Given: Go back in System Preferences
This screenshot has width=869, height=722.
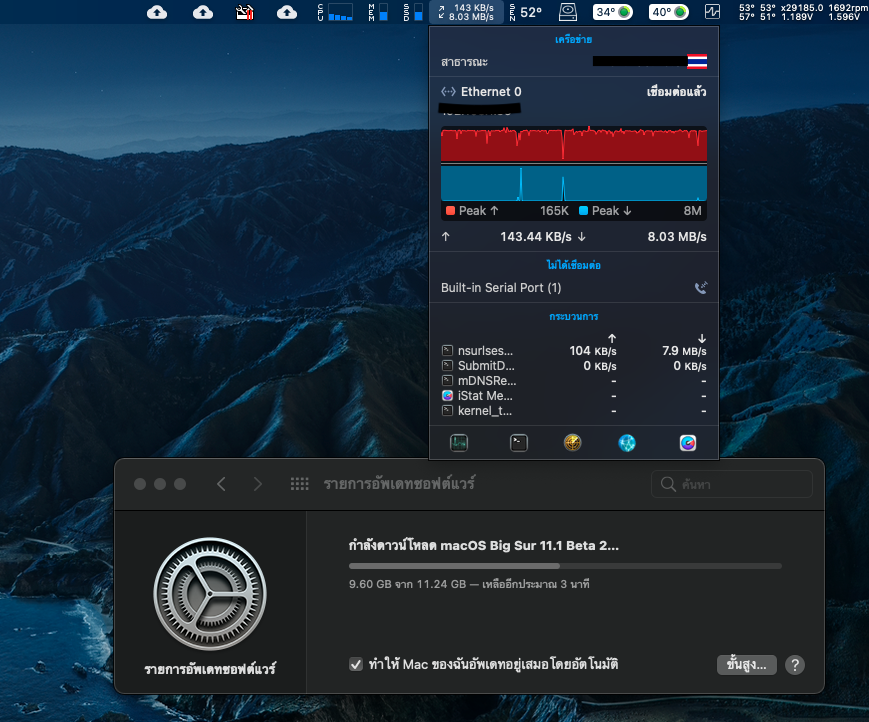Looking at the screenshot, I should click(x=221, y=484).
